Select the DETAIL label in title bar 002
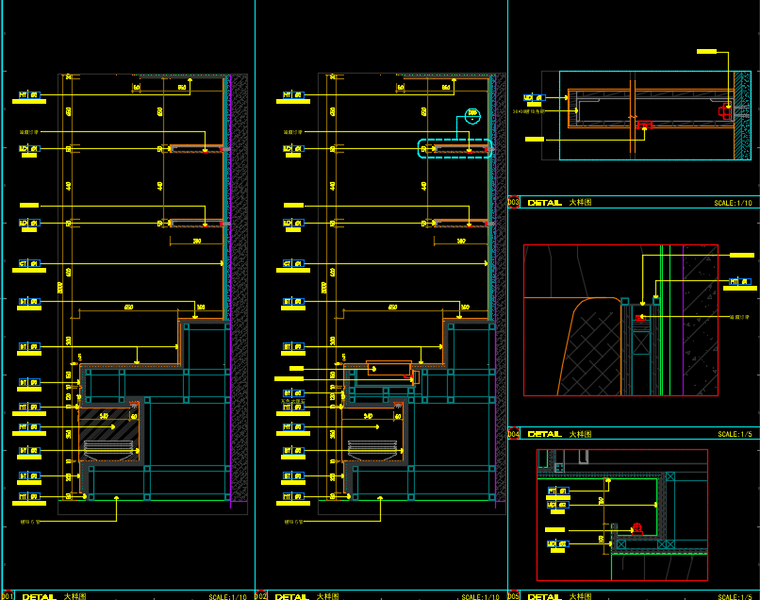This screenshot has height=600, width=760. pos(292,597)
